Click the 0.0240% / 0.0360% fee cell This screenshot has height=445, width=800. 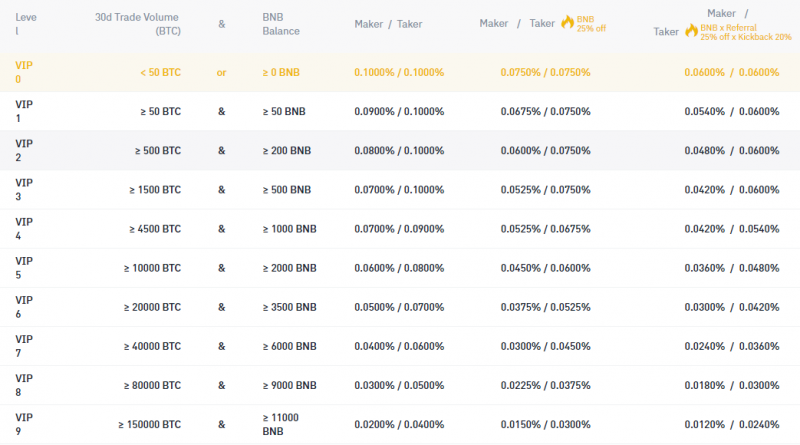(x=732, y=346)
